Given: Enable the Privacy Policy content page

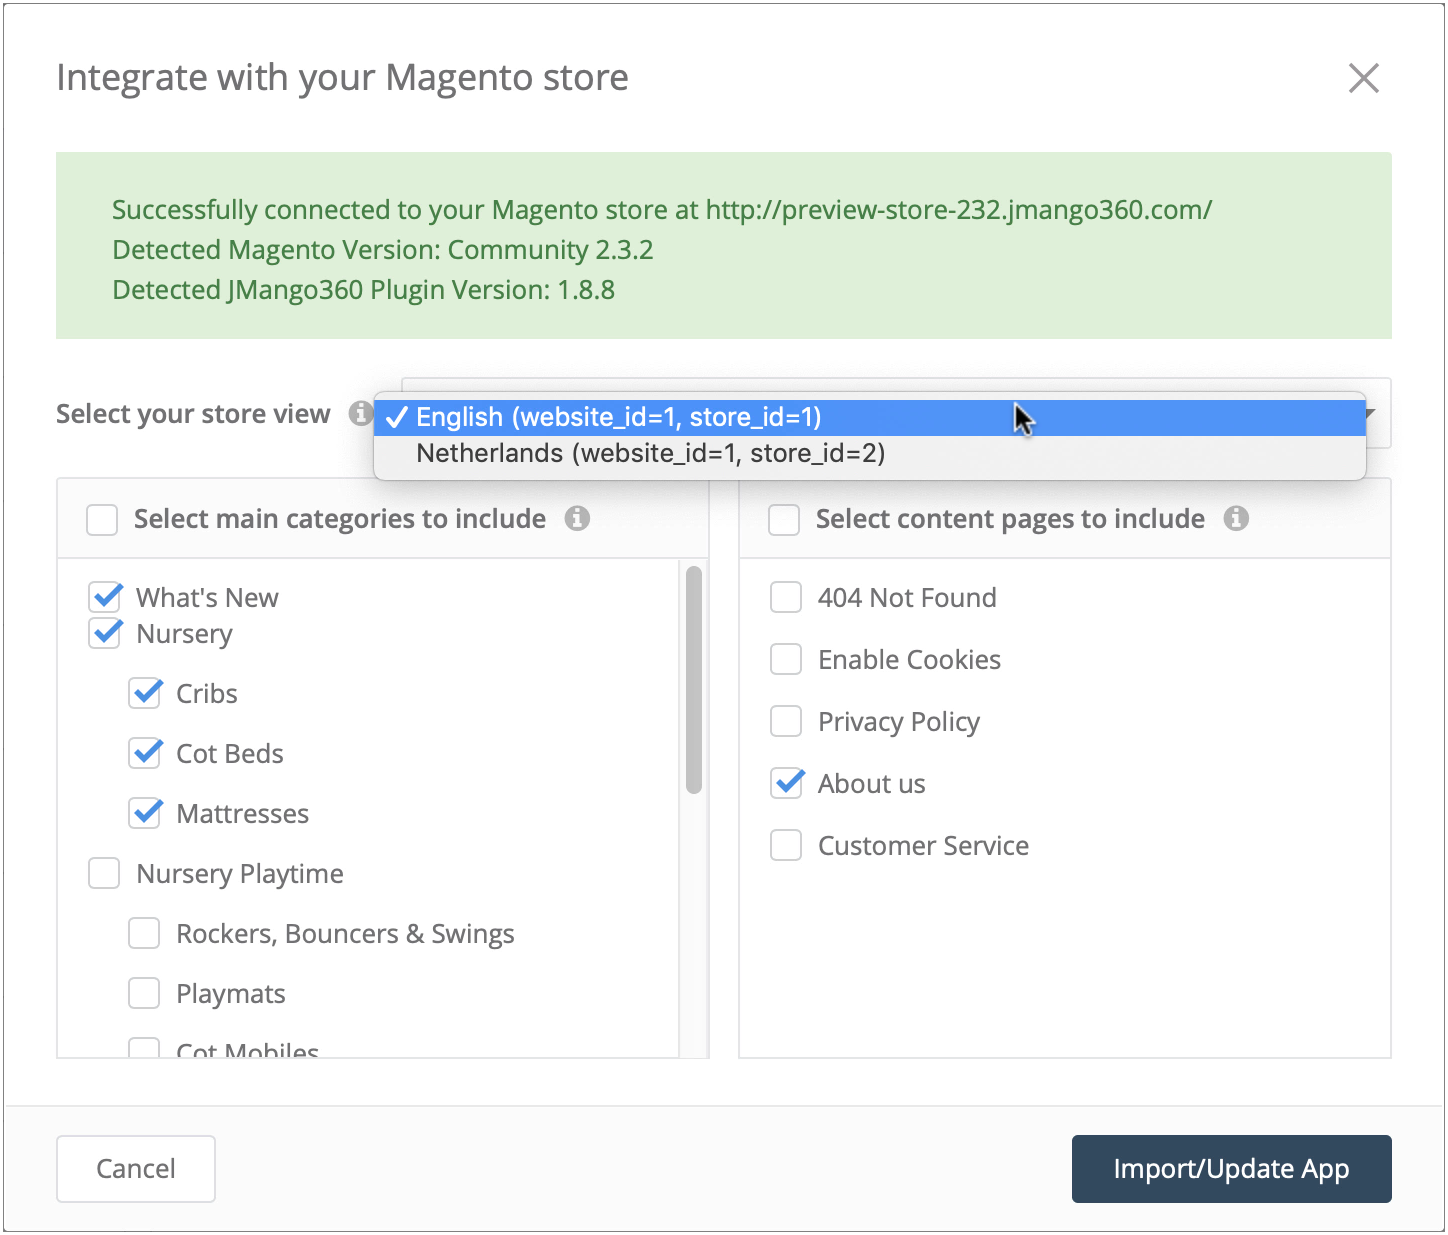Looking at the screenshot, I should pyautogui.click(x=786, y=721).
